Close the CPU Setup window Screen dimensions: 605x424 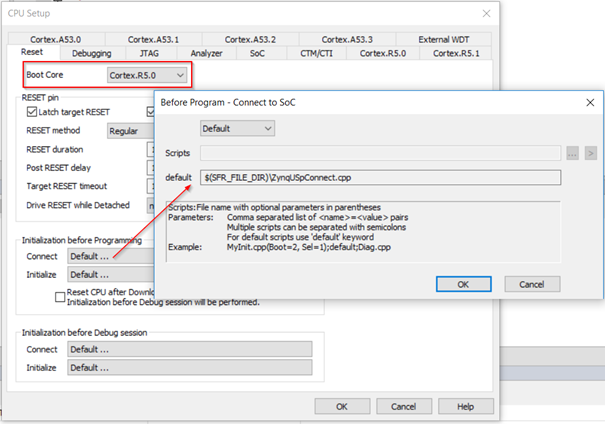tap(486, 14)
